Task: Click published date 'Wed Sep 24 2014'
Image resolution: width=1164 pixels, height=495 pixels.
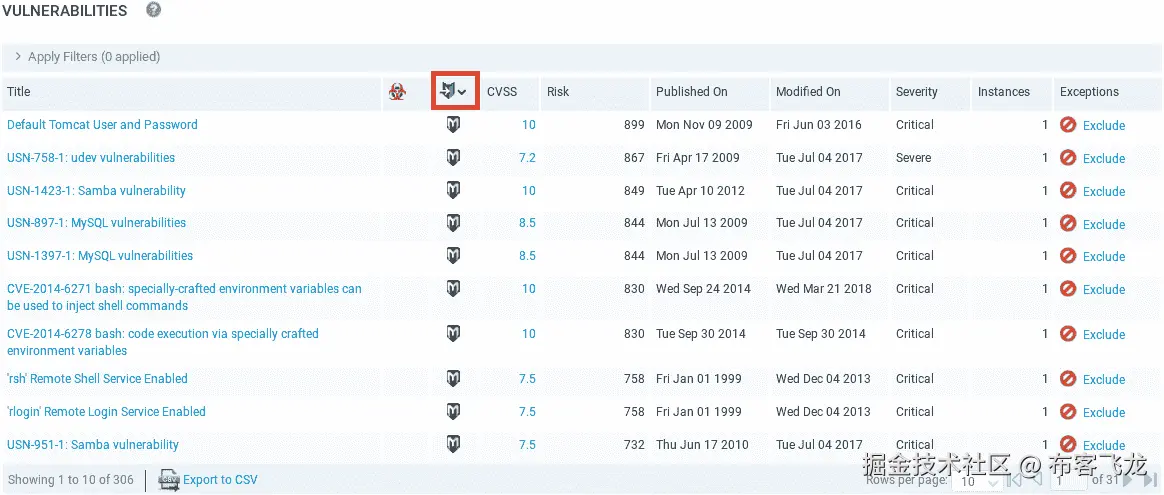Action: [704, 288]
